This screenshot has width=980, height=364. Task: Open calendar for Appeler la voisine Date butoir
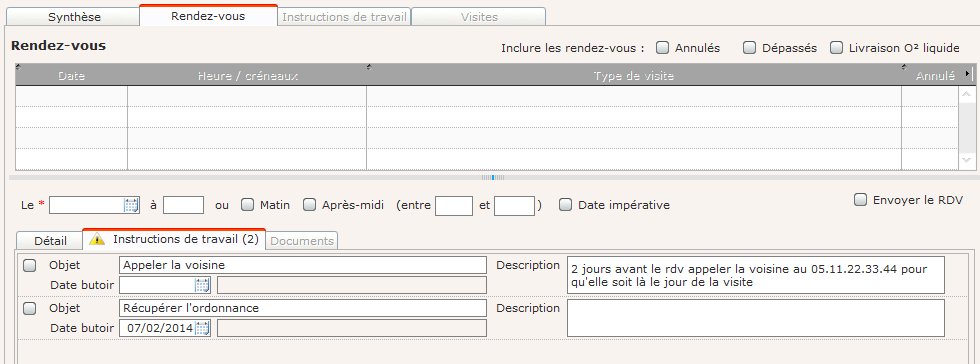pyautogui.click(x=202, y=285)
